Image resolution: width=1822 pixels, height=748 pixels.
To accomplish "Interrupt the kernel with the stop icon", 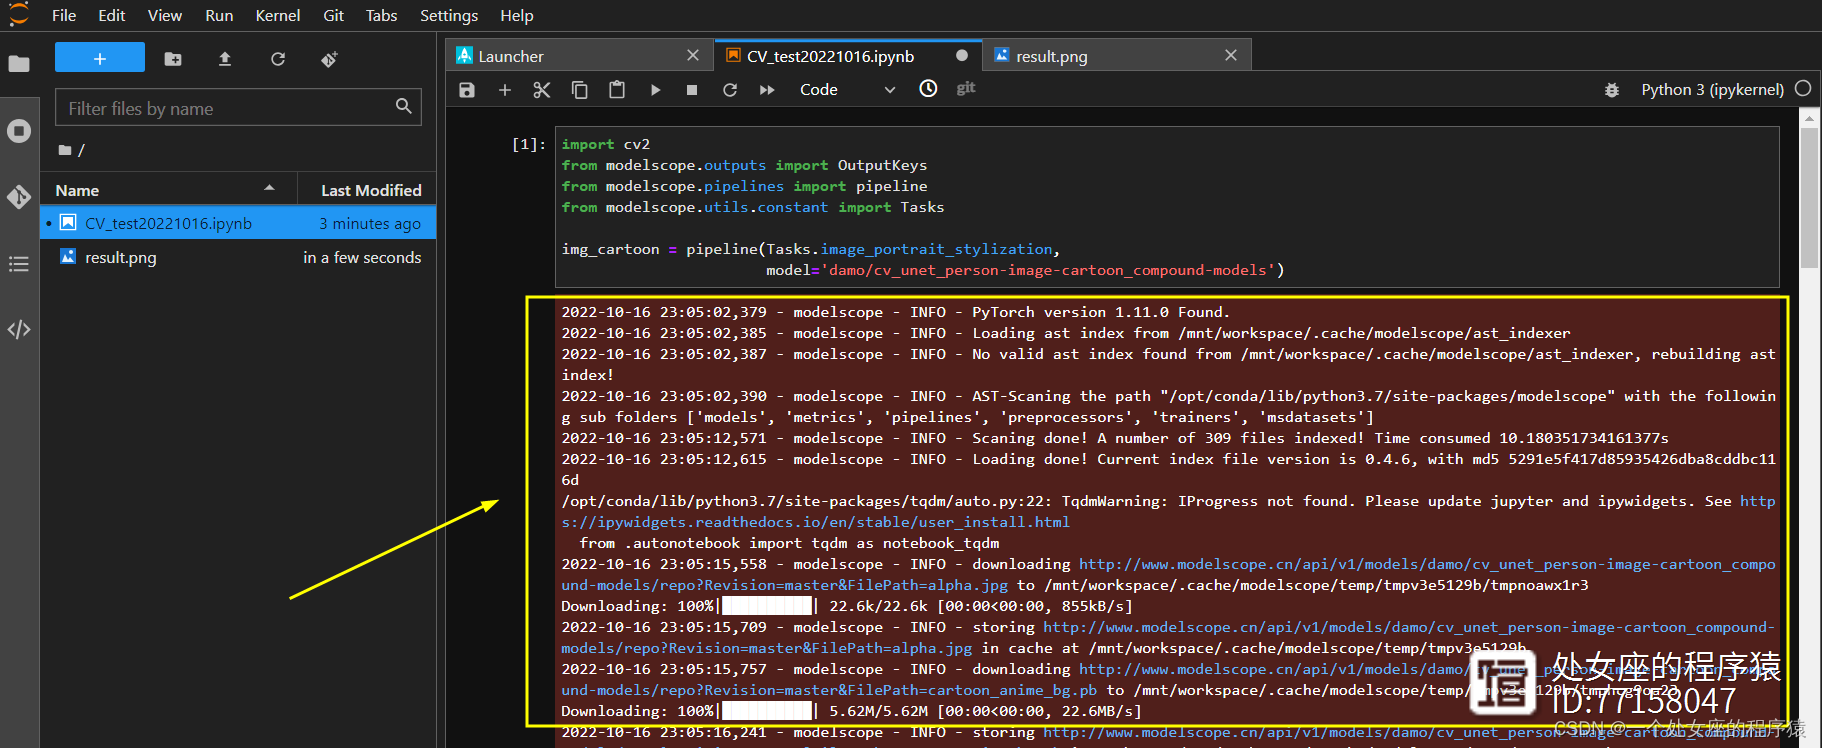I will point(692,90).
